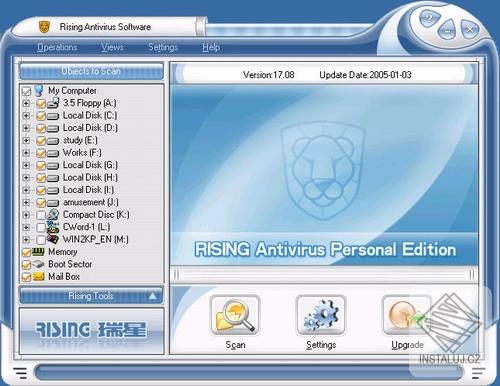
Task: Click the Local Disk (G:) drive icon
Action: (53, 166)
